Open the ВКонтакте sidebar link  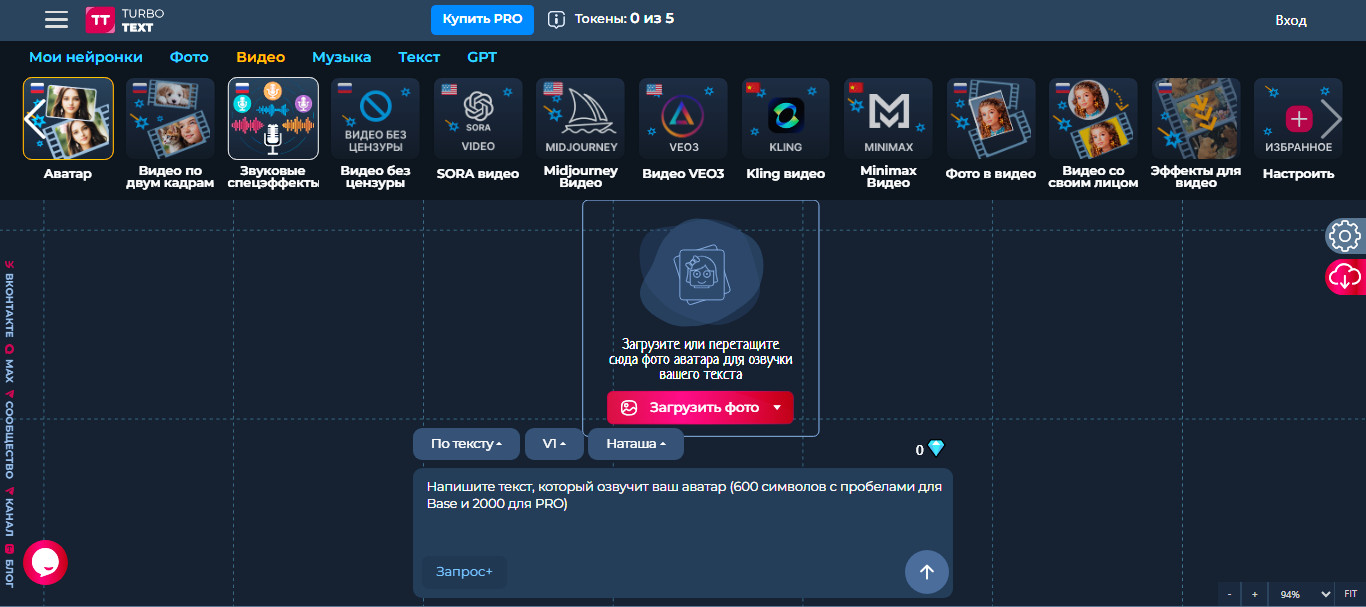[9, 300]
